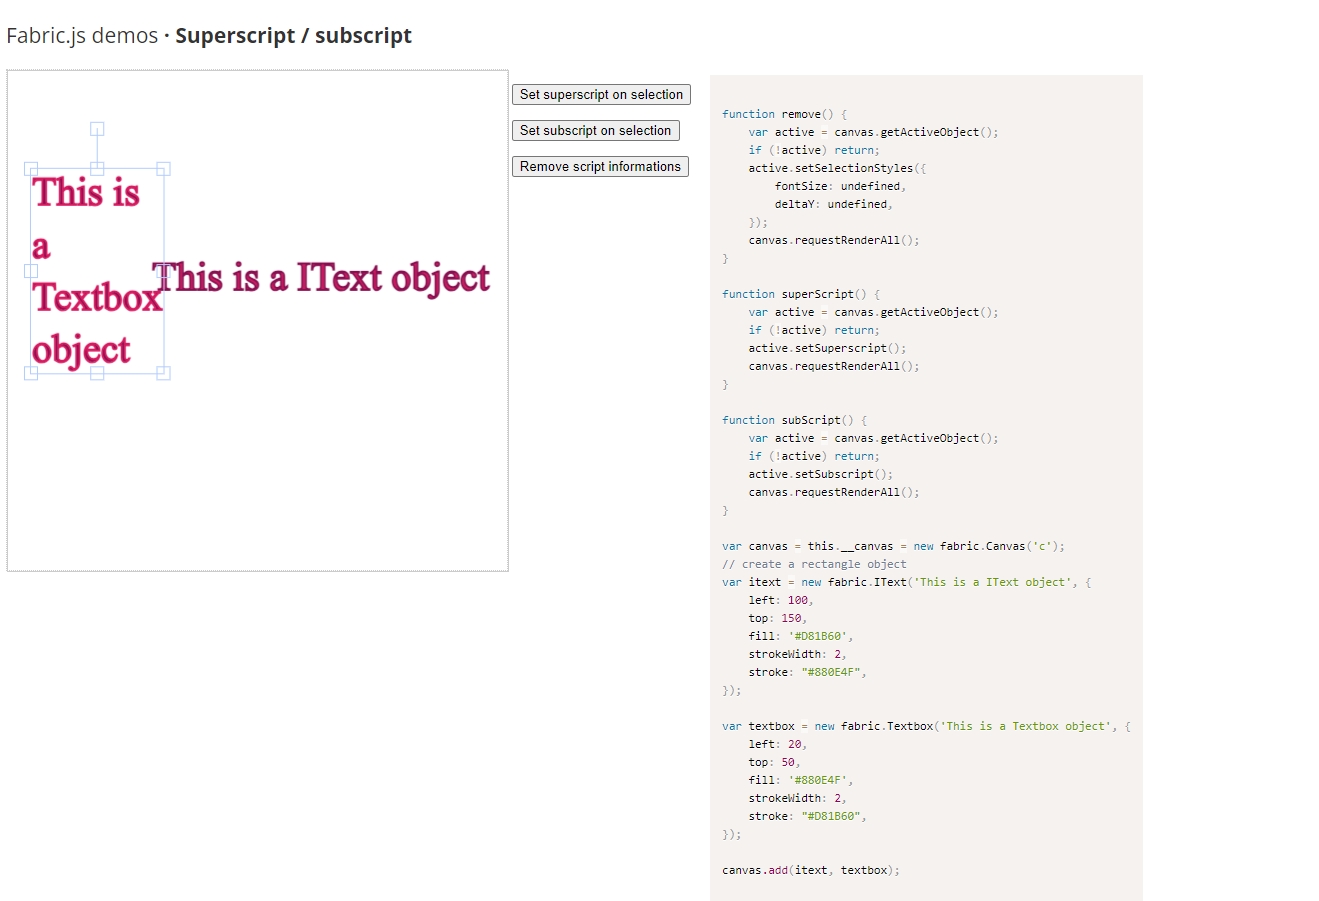Click the 'top: 50,' code line
1319x901 pixels.
pos(774,762)
